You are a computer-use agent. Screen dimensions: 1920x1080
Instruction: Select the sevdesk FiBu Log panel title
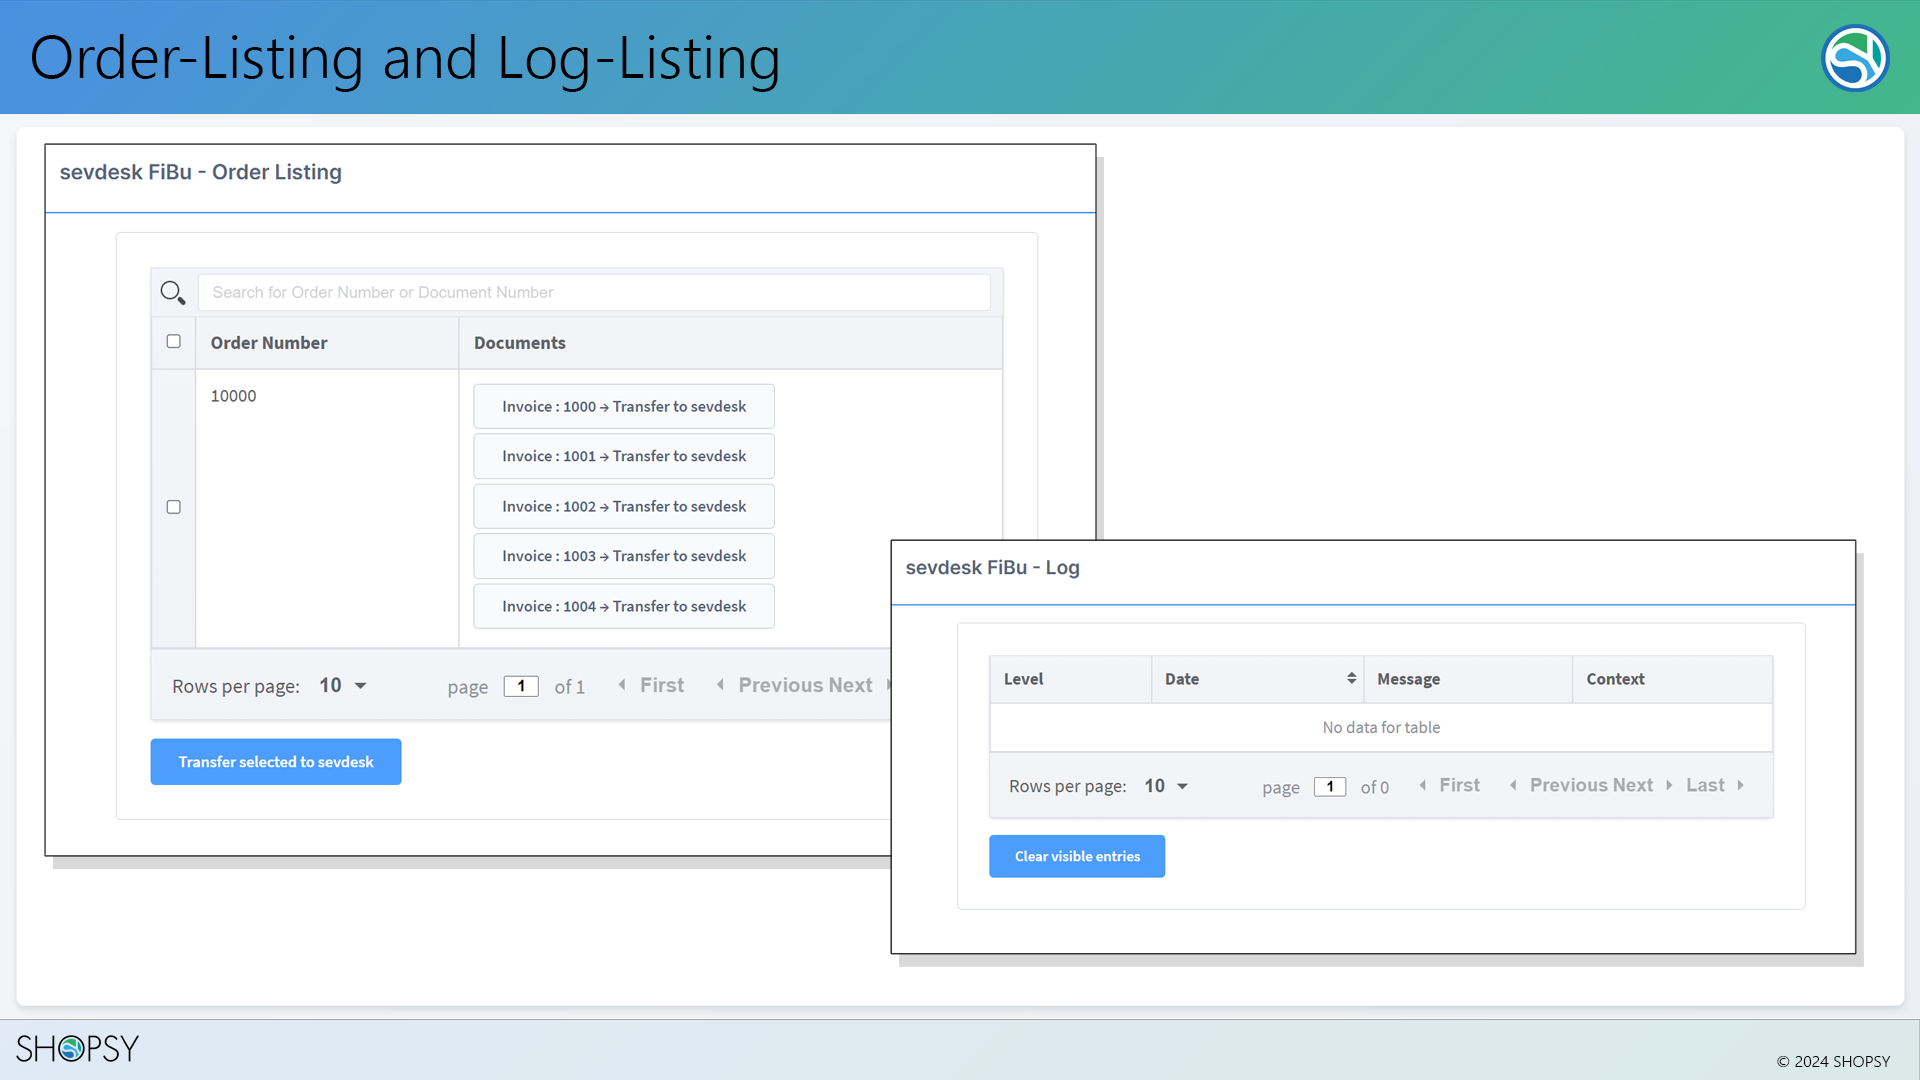(993, 567)
